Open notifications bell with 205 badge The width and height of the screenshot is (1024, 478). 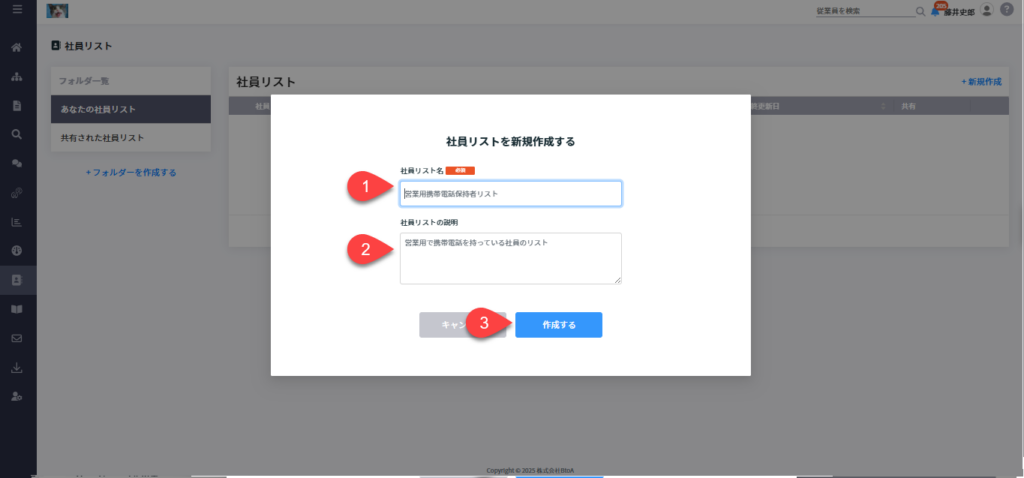[936, 10]
